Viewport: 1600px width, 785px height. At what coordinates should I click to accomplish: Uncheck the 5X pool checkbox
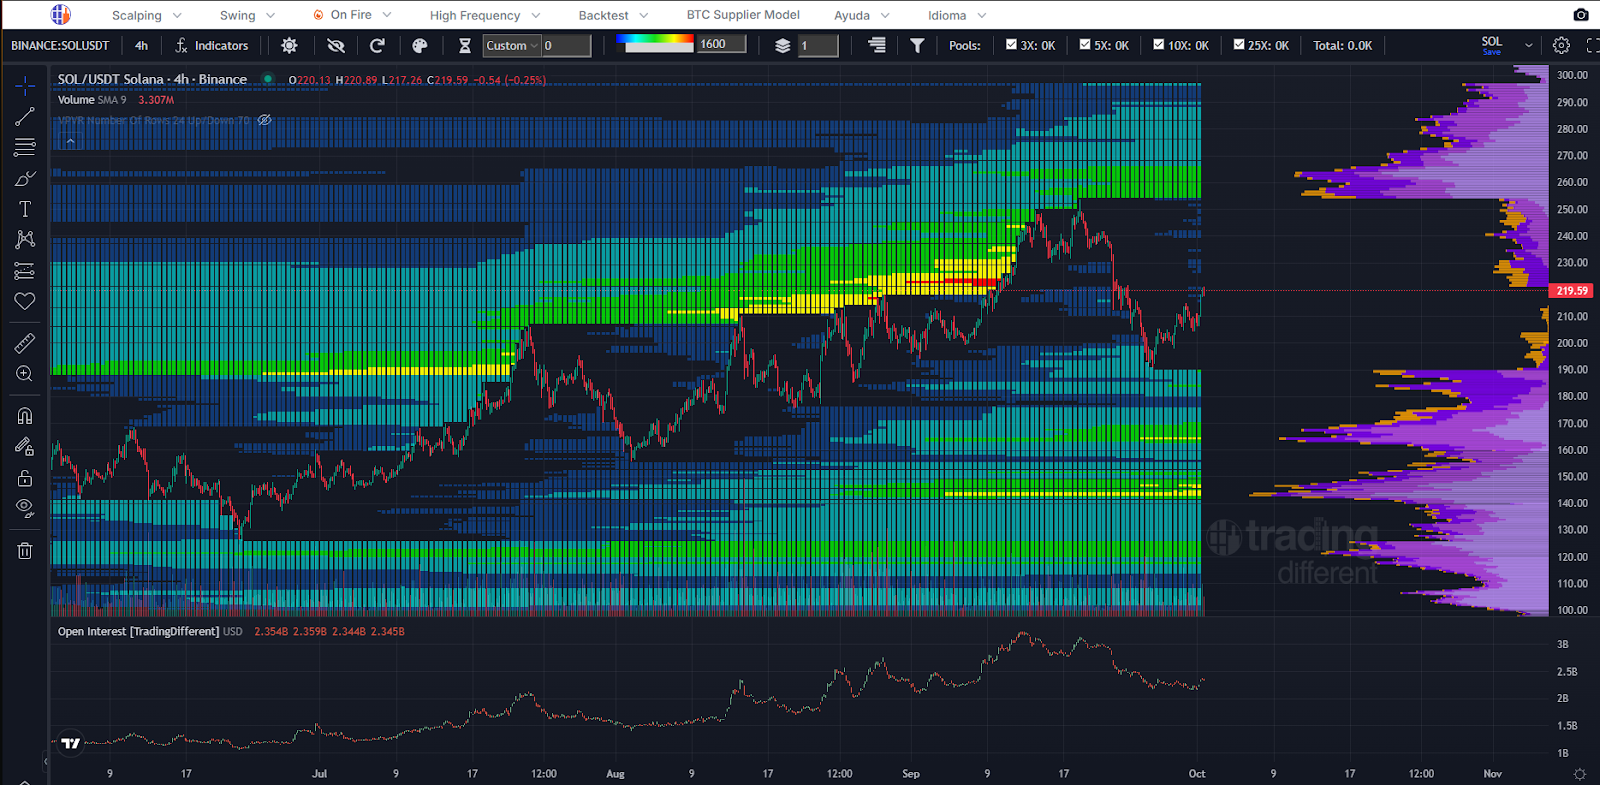point(1085,45)
